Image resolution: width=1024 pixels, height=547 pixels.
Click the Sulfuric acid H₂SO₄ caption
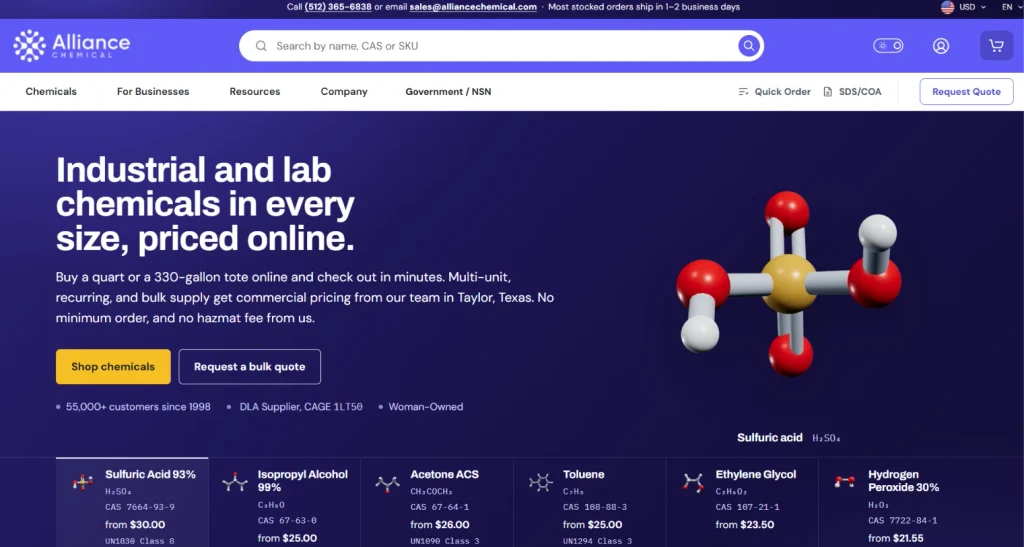point(789,438)
